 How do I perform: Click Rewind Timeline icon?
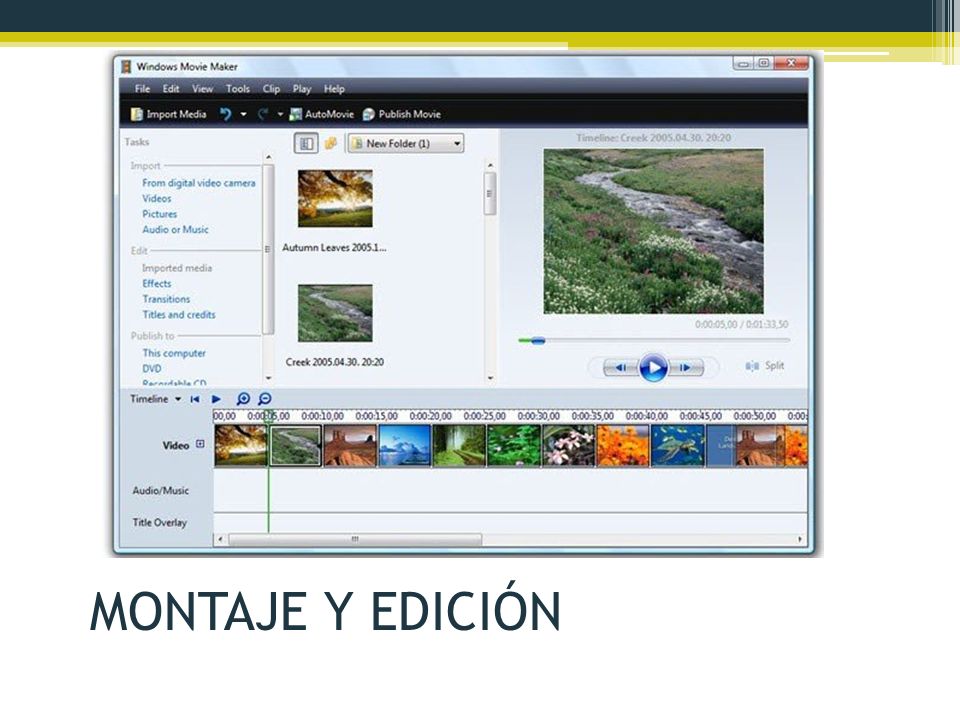coord(195,399)
